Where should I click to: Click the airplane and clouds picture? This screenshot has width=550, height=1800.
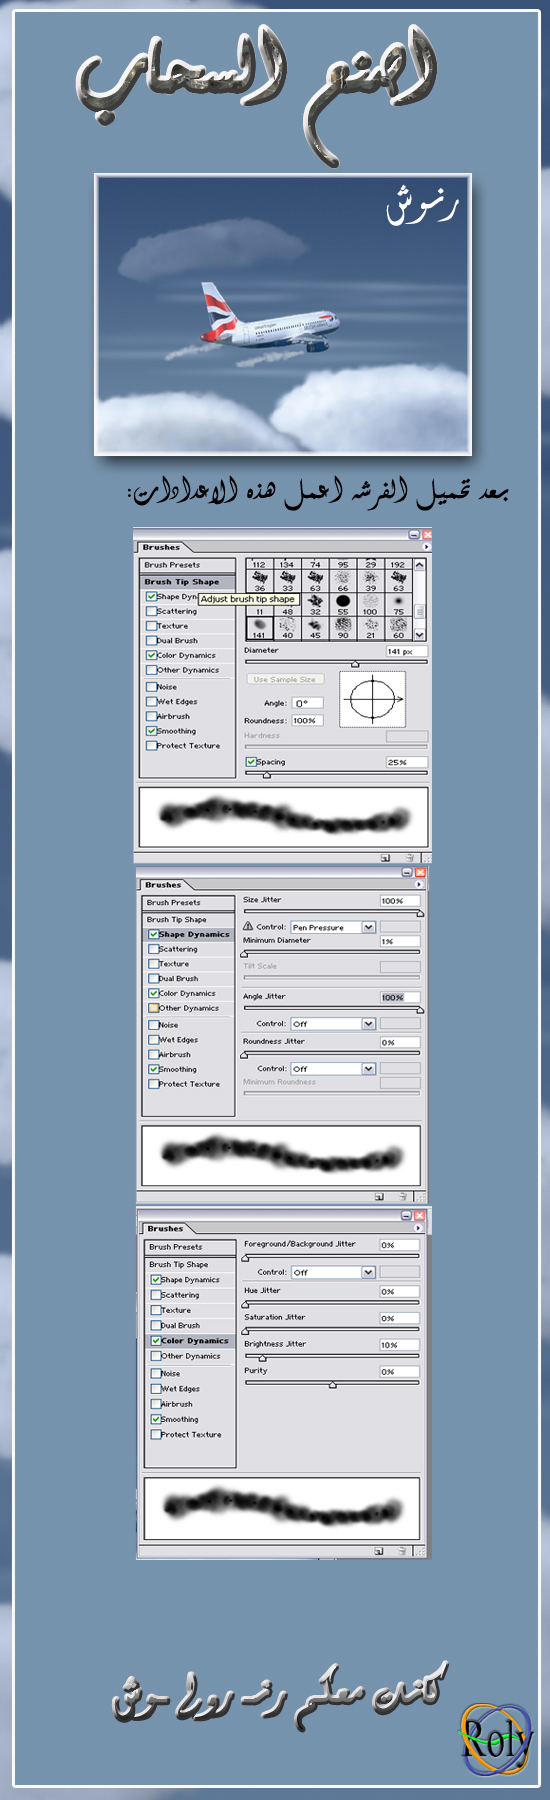coord(283,314)
